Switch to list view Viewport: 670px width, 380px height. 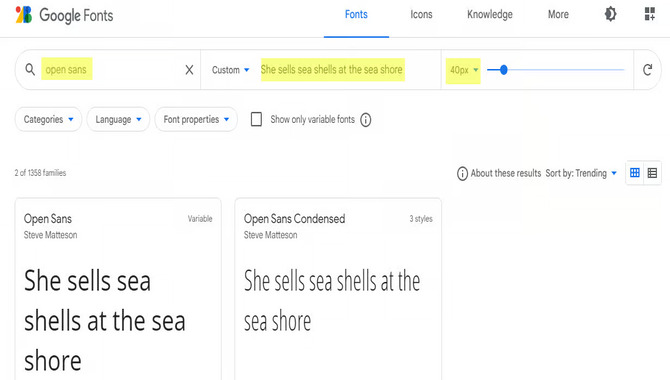[652, 173]
